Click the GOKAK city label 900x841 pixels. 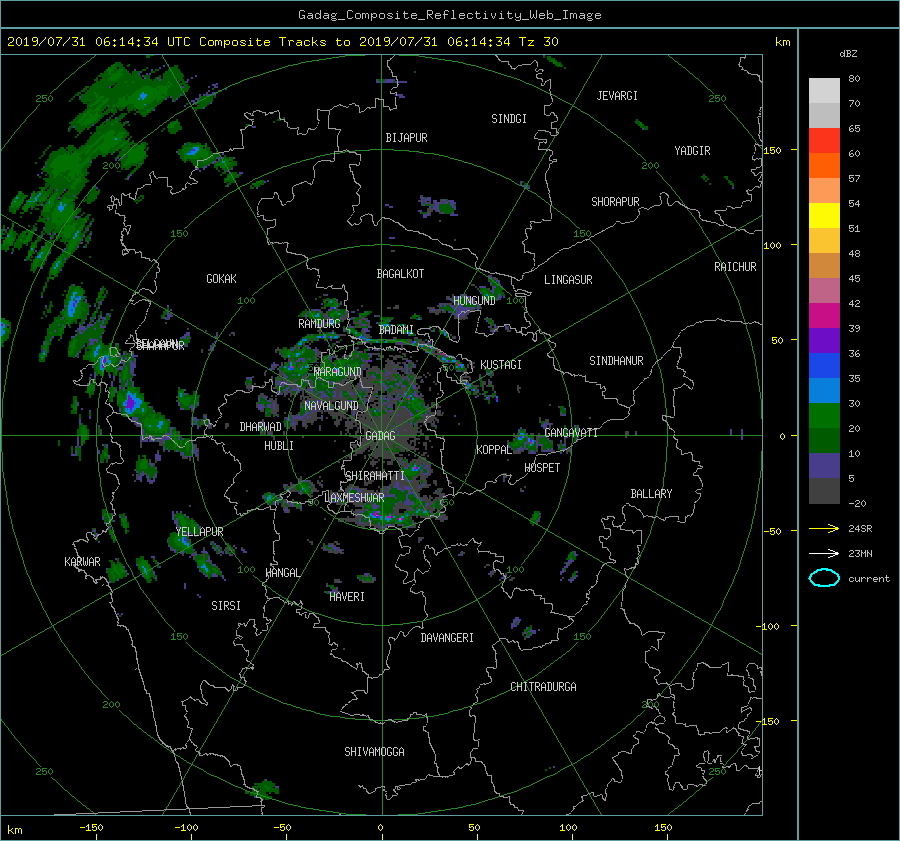pos(221,279)
